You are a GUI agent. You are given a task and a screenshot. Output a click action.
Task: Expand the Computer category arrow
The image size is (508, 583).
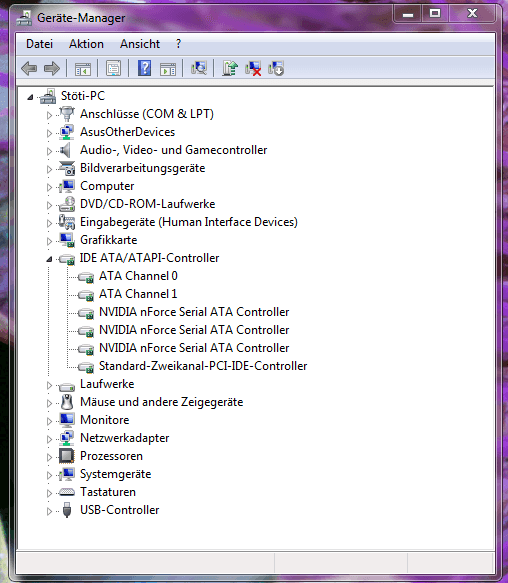point(49,187)
